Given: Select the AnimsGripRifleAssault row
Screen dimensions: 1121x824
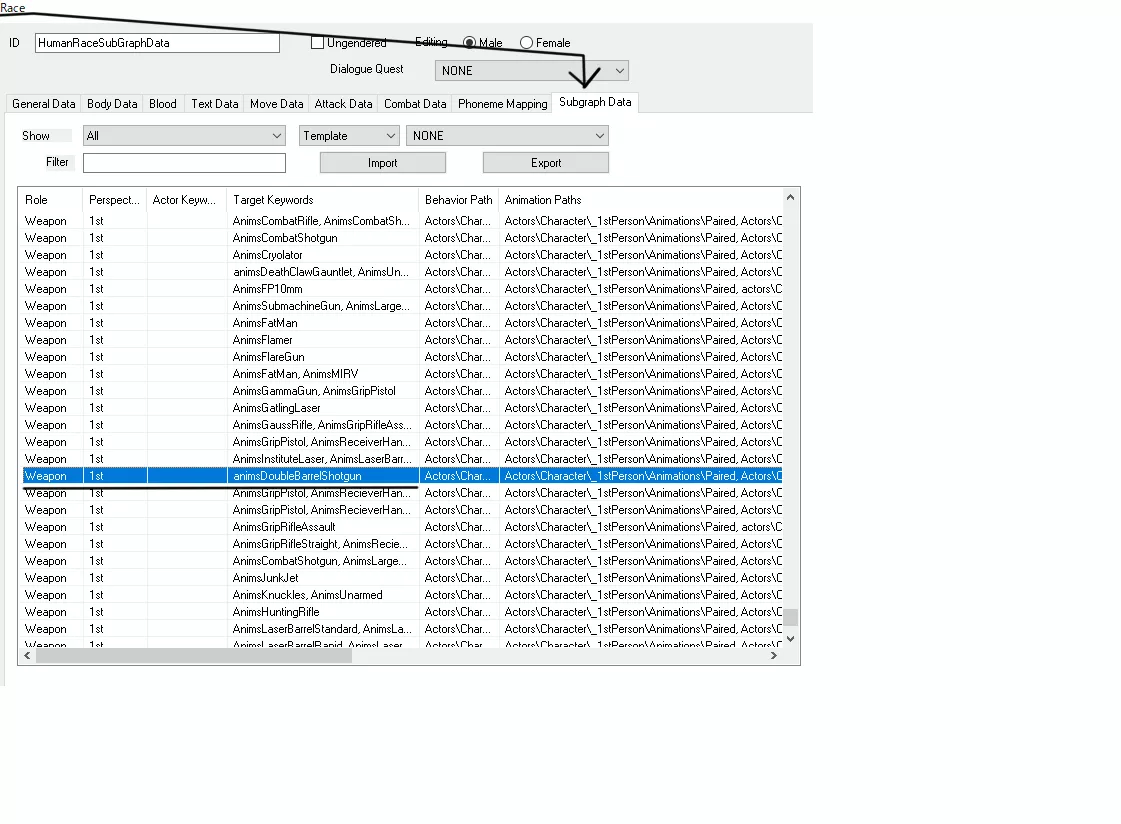Looking at the screenshot, I should pyautogui.click(x=403, y=527).
